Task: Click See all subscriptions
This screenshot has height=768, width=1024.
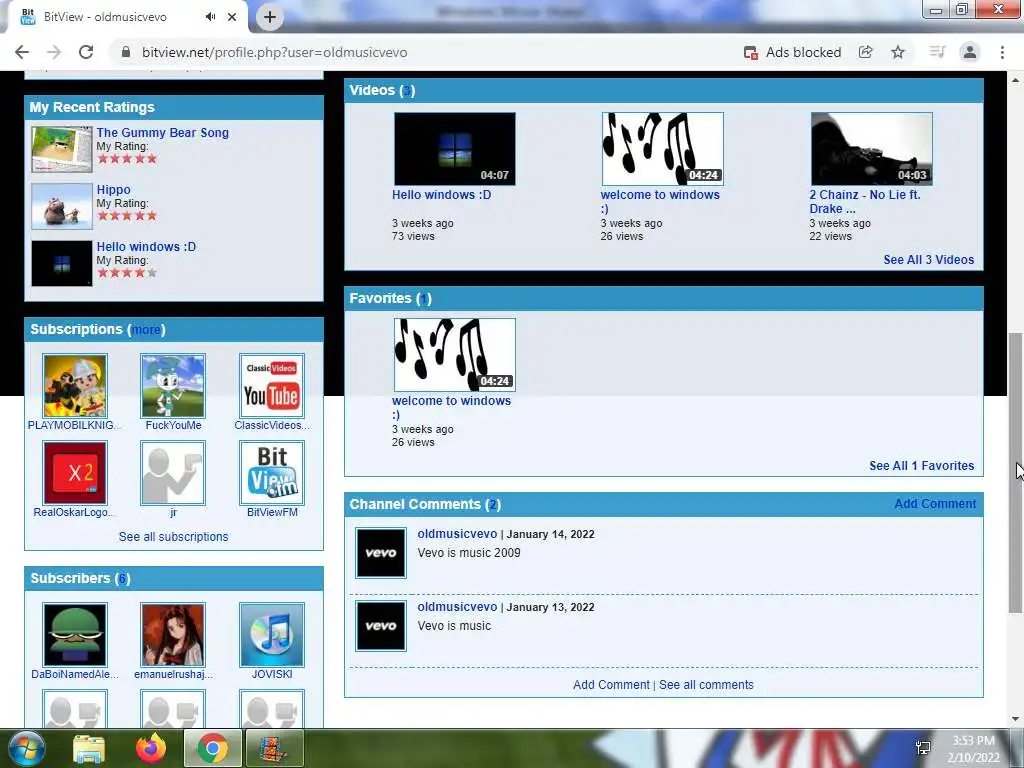Action: 174,537
